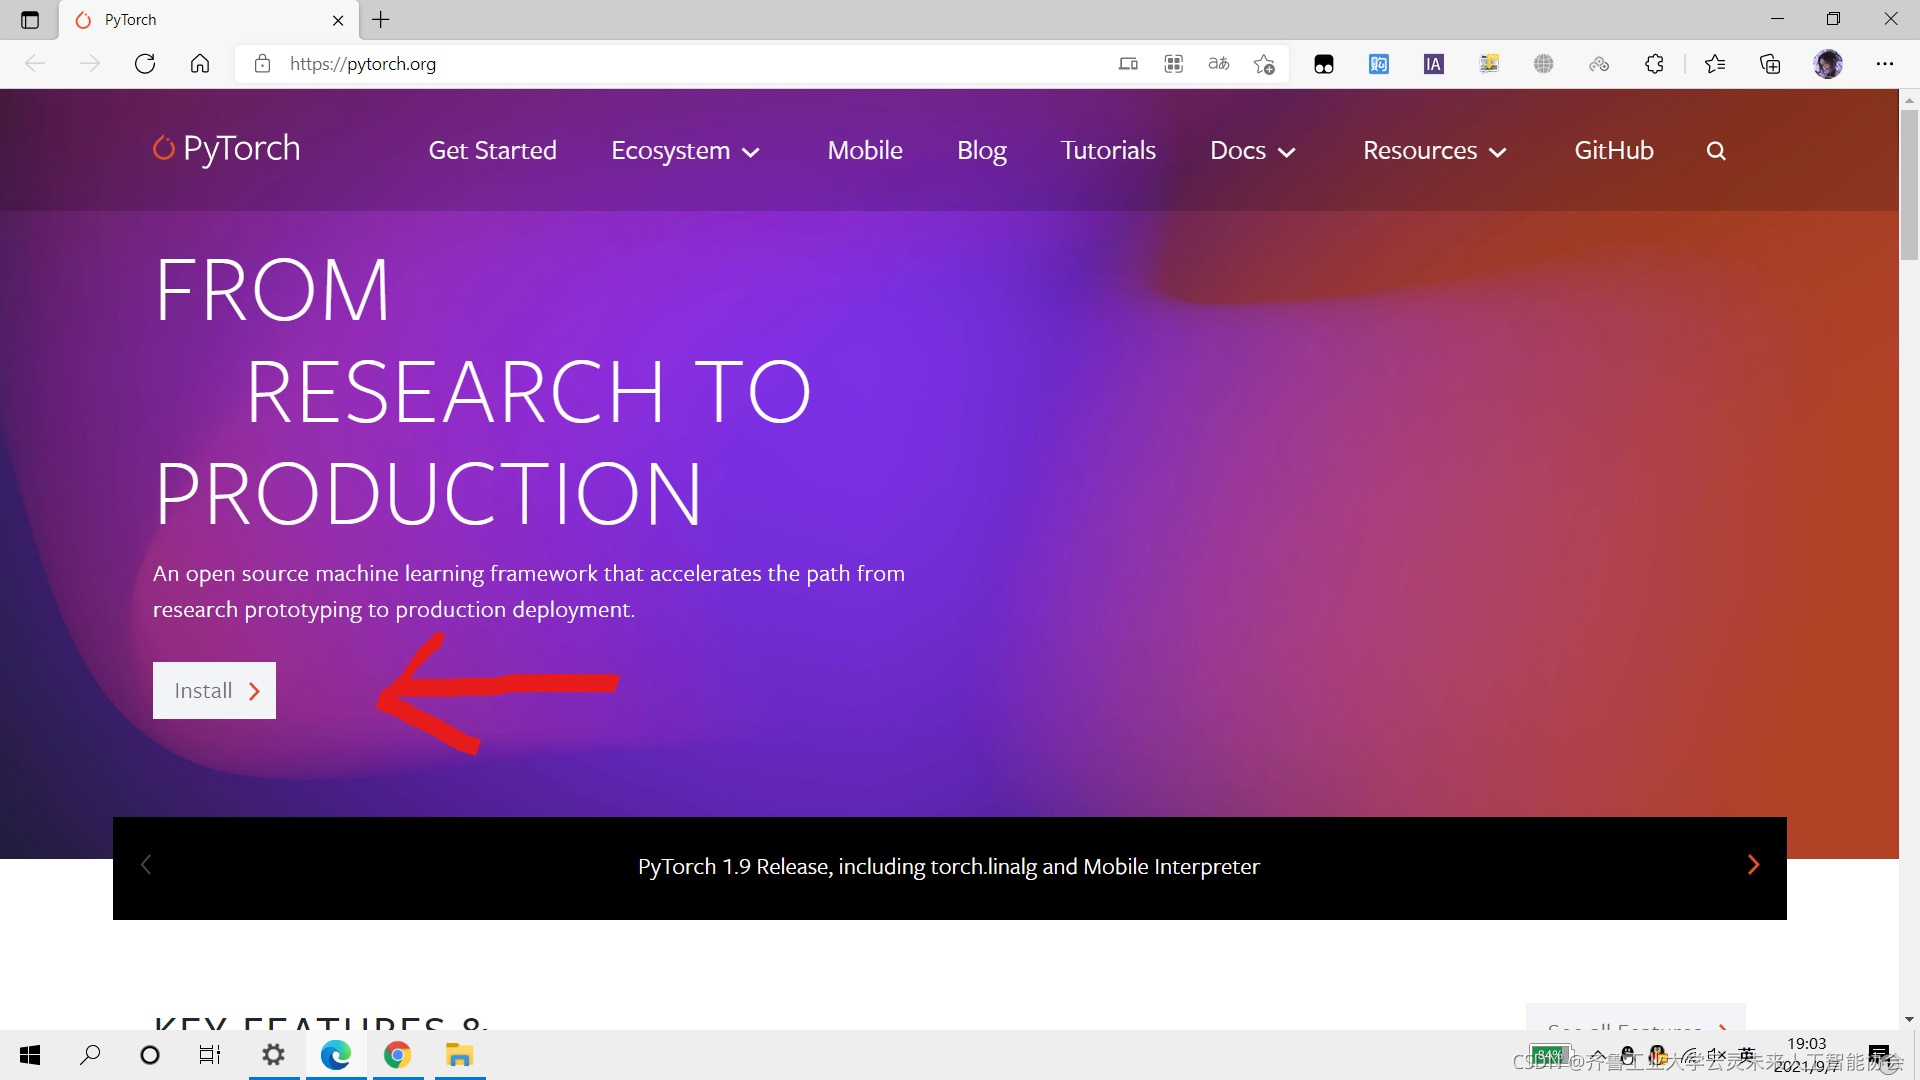This screenshot has height=1080, width=1920.
Task: Click the user profile avatar
Action: coord(1828,64)
